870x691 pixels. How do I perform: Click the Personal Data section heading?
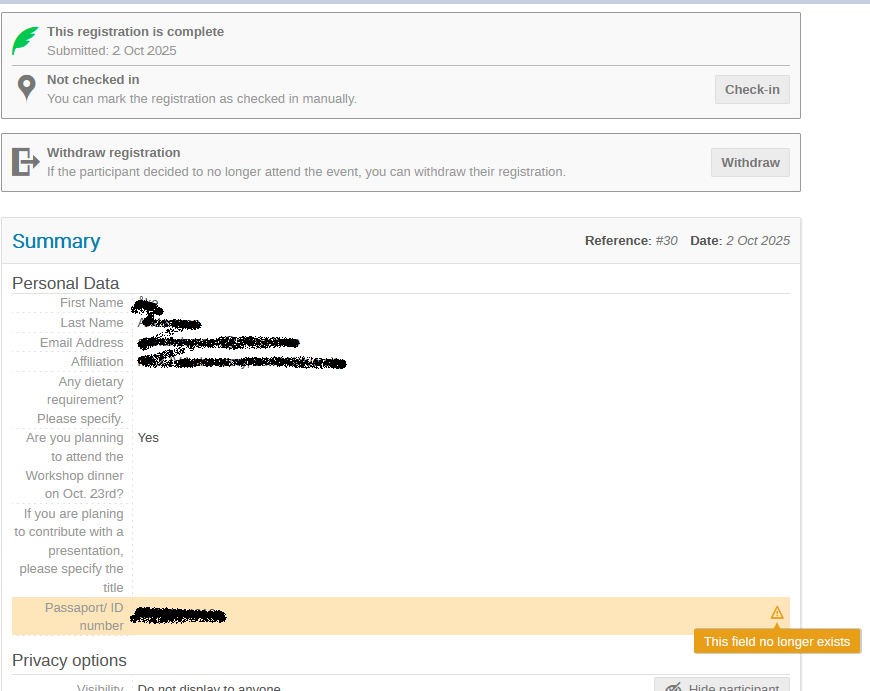[65, 283]
